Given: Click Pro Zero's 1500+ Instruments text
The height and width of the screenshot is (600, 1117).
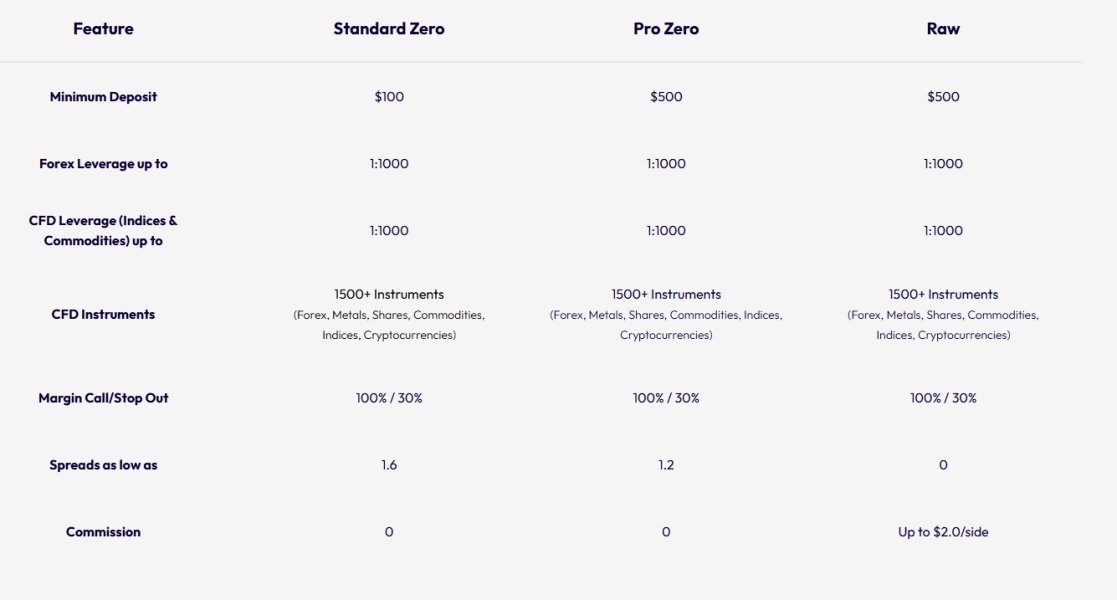Looking at the screenshot, I should coord(666,295).
